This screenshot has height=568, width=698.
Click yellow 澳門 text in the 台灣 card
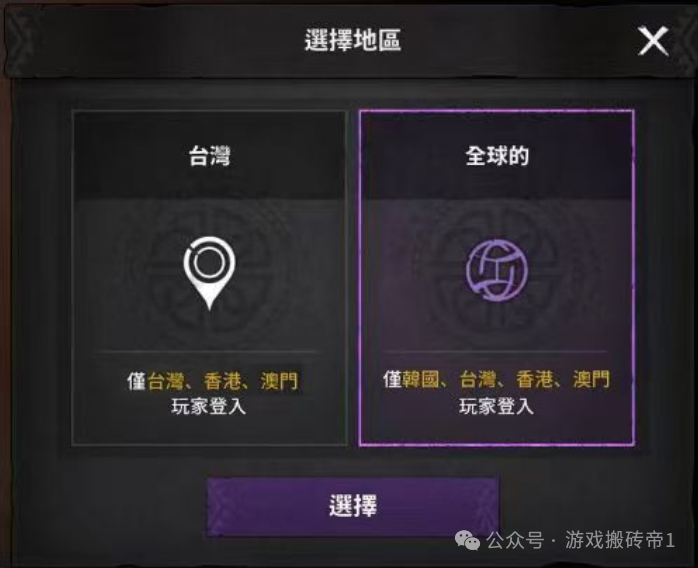pos(279,381)
